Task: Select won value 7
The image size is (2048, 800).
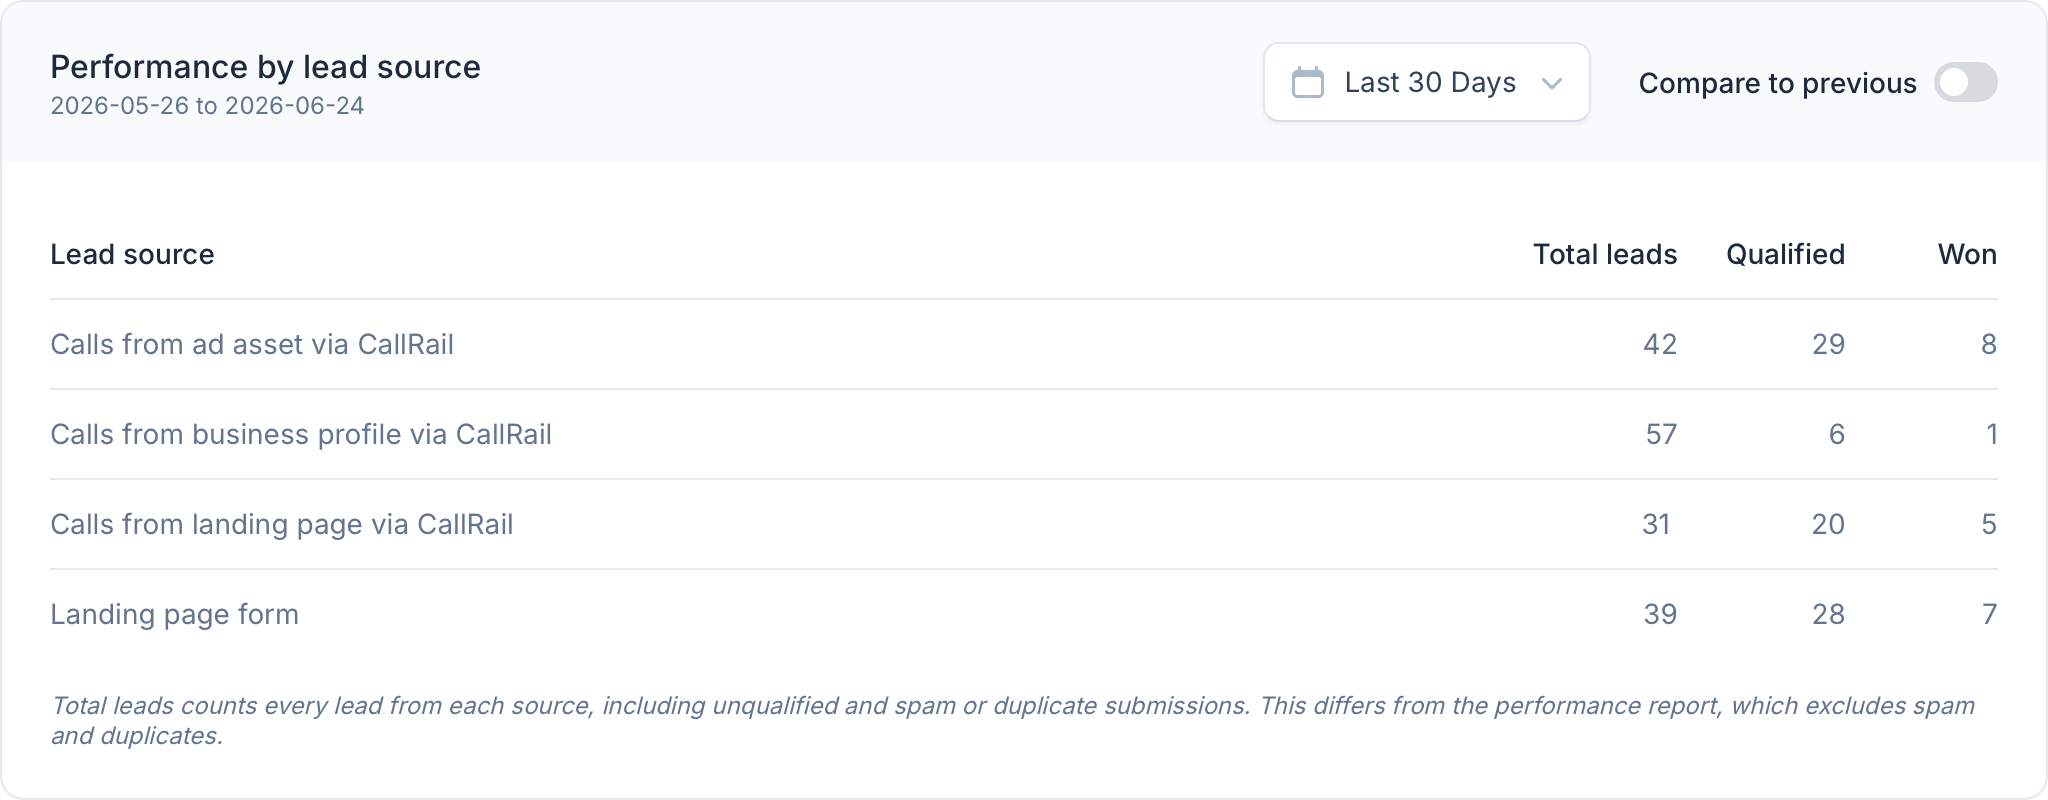Action: [x=1990, y=614]
